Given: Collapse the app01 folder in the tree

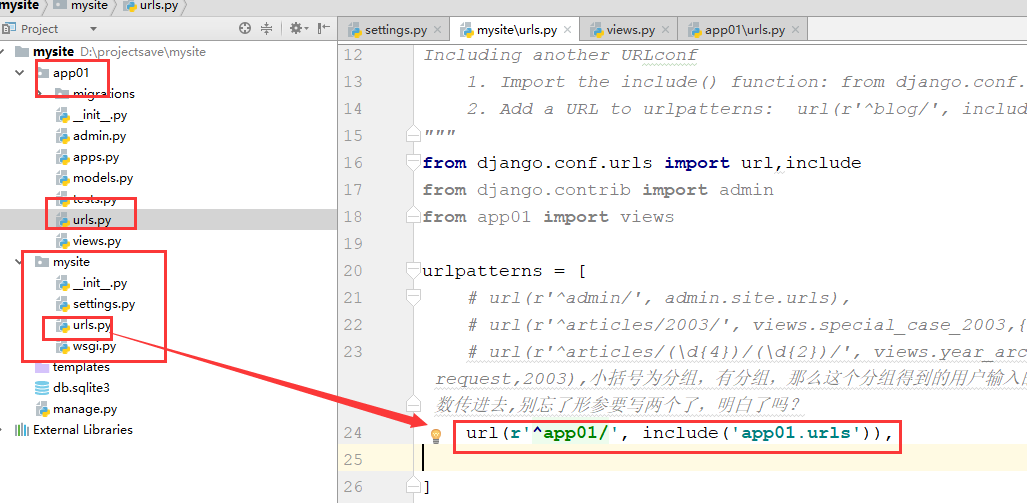Looking at the screenshot, I should click(x=21, y=73).
